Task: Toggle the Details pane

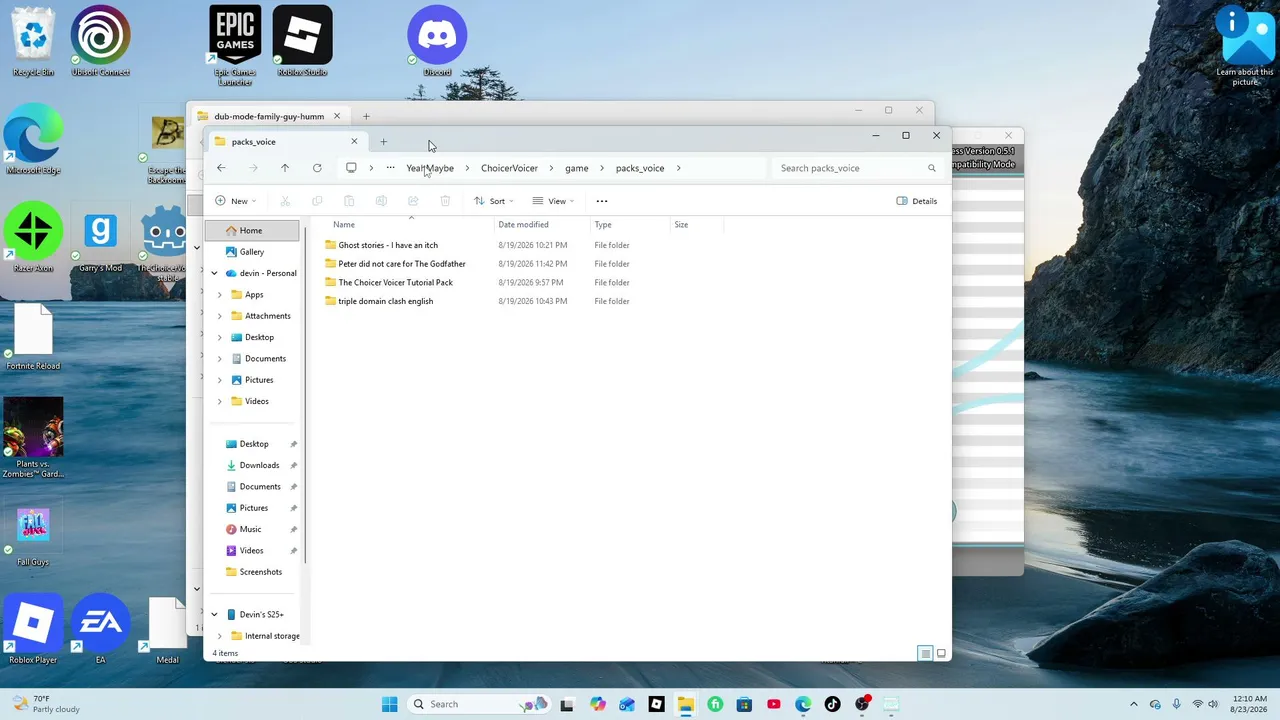Action: (917, 201)
